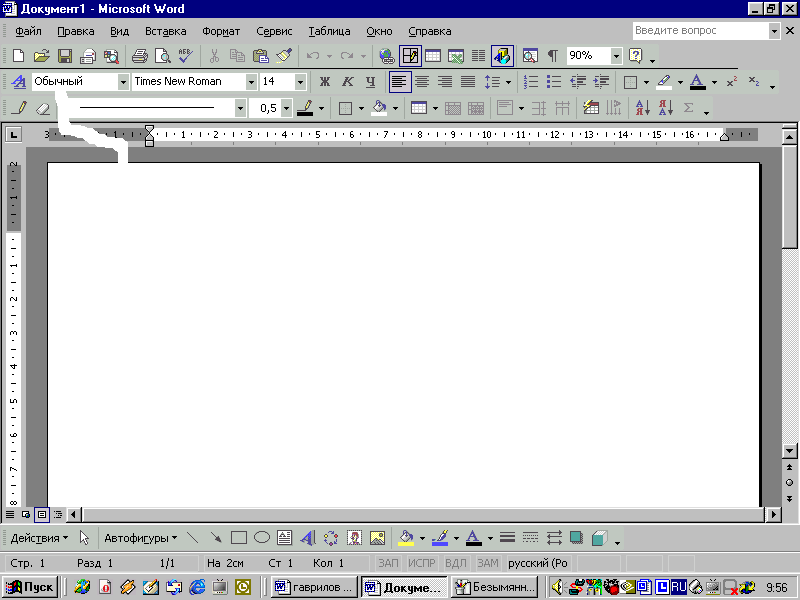Screen dimensions: 800x600
Task: Create a new blank document
Action: pos(18,55)
